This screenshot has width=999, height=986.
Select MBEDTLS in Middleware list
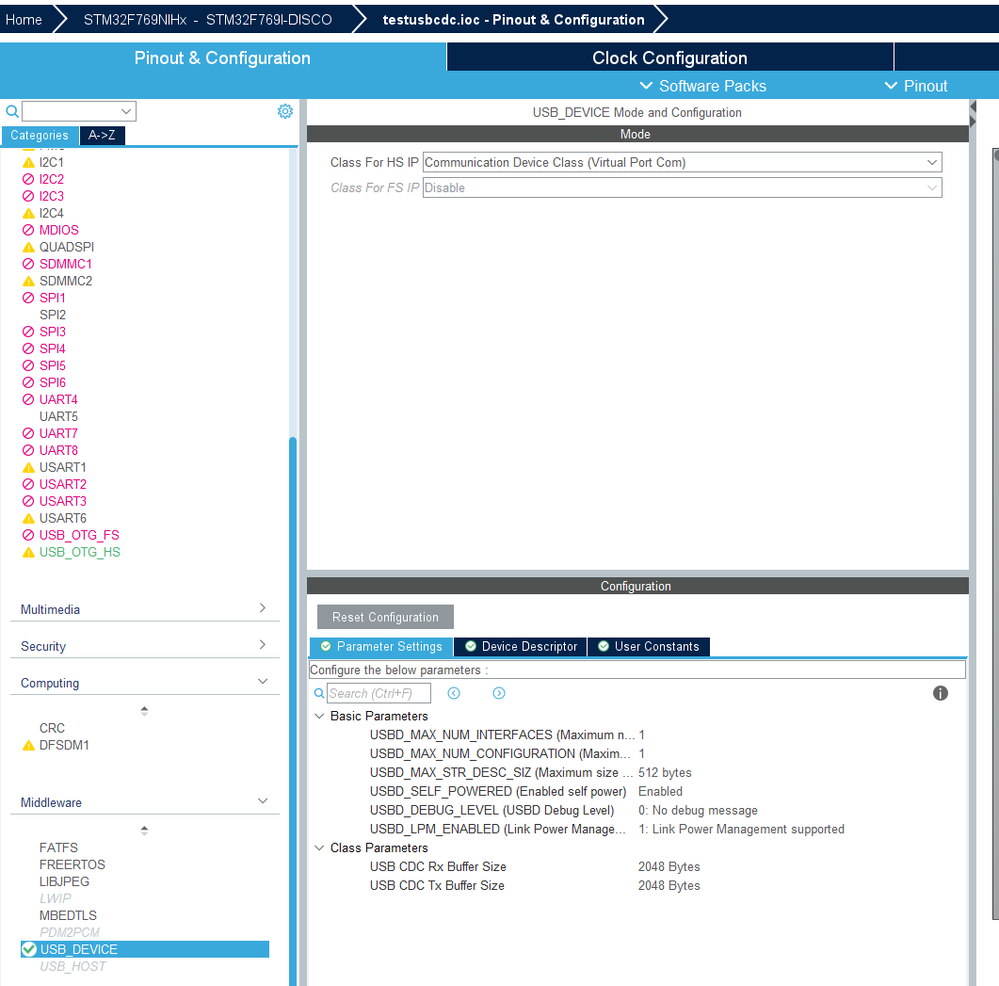[x=68, y=915]
